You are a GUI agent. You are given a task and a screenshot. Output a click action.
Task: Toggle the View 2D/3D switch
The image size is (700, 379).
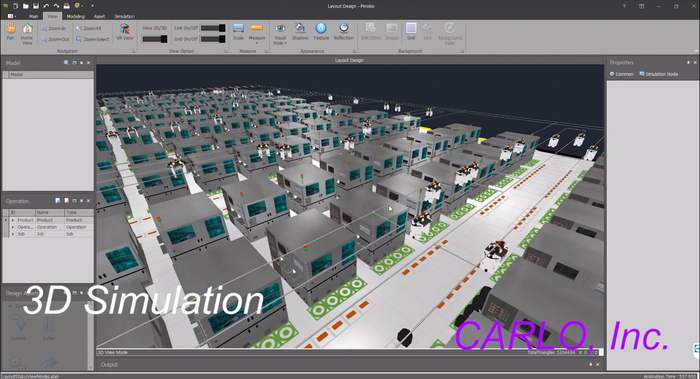click(x=154, y=39)
